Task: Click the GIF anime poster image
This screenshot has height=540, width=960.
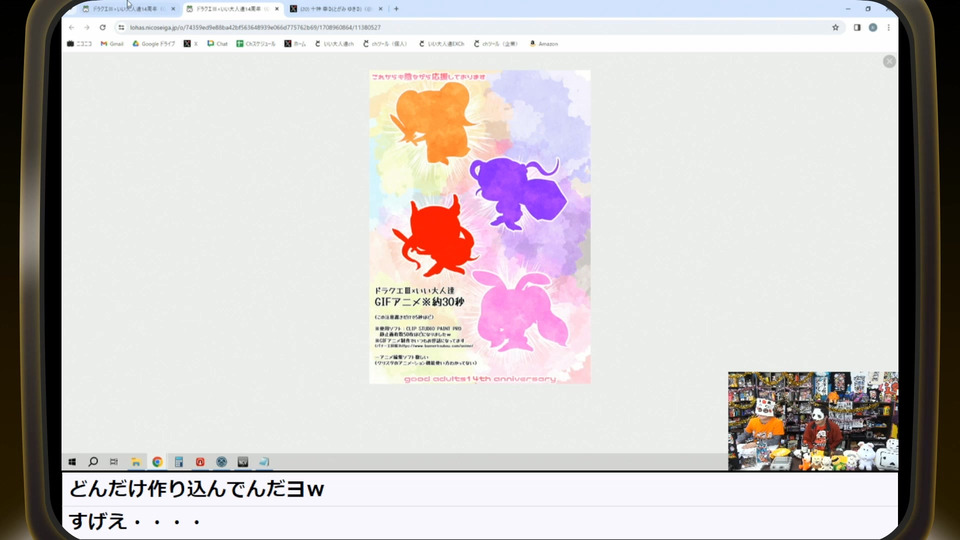Action: coord(480,227)
